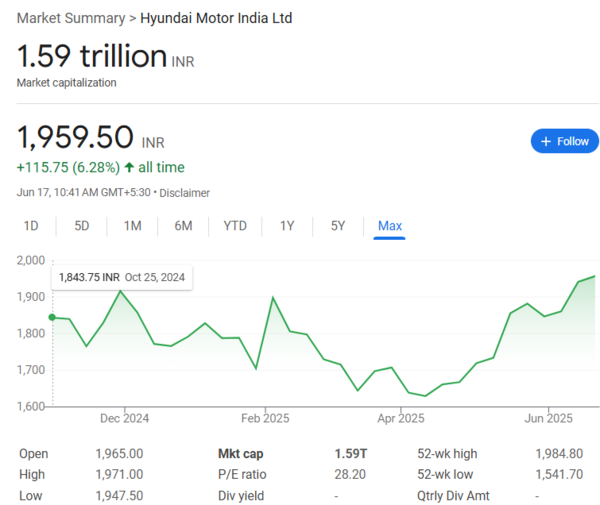Click the Jun 17 timestamp text

tap(83, 192)
